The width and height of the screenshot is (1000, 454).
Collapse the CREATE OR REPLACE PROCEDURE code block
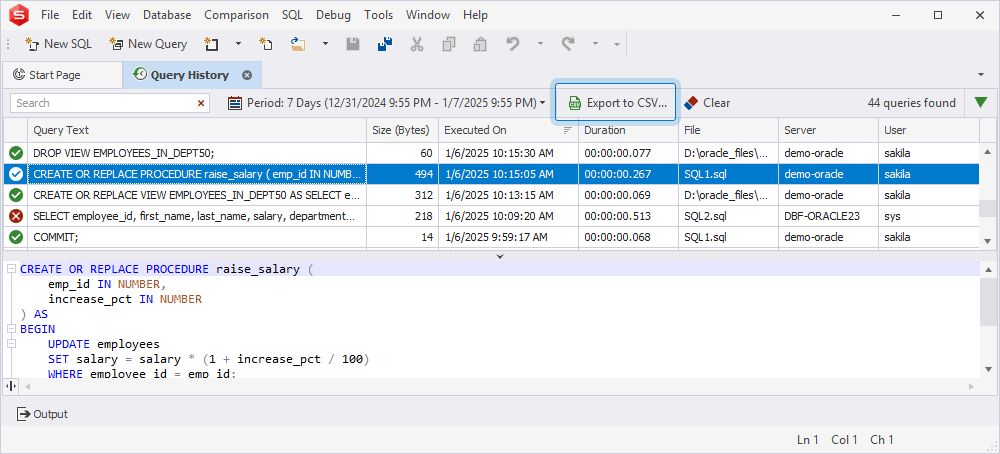11,269
